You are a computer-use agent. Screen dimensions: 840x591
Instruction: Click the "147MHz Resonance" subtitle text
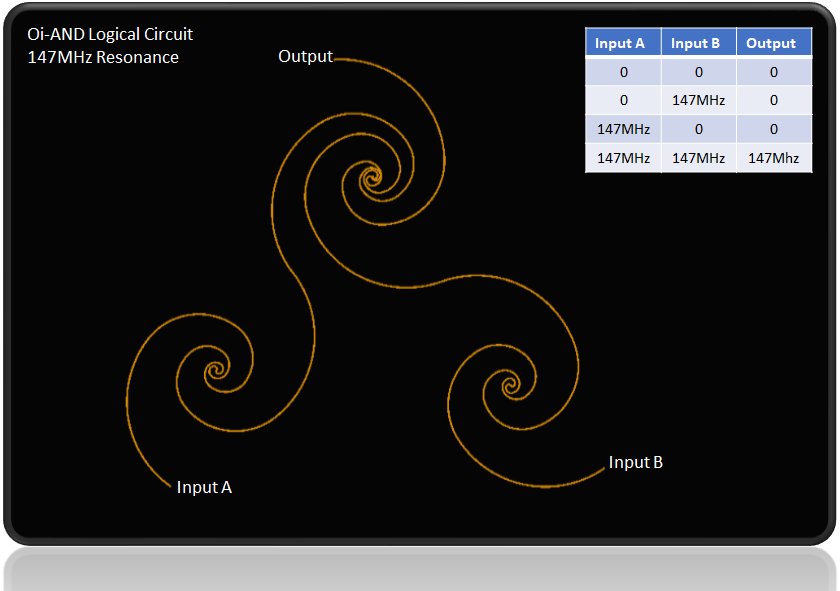click(x=104, y=57)
